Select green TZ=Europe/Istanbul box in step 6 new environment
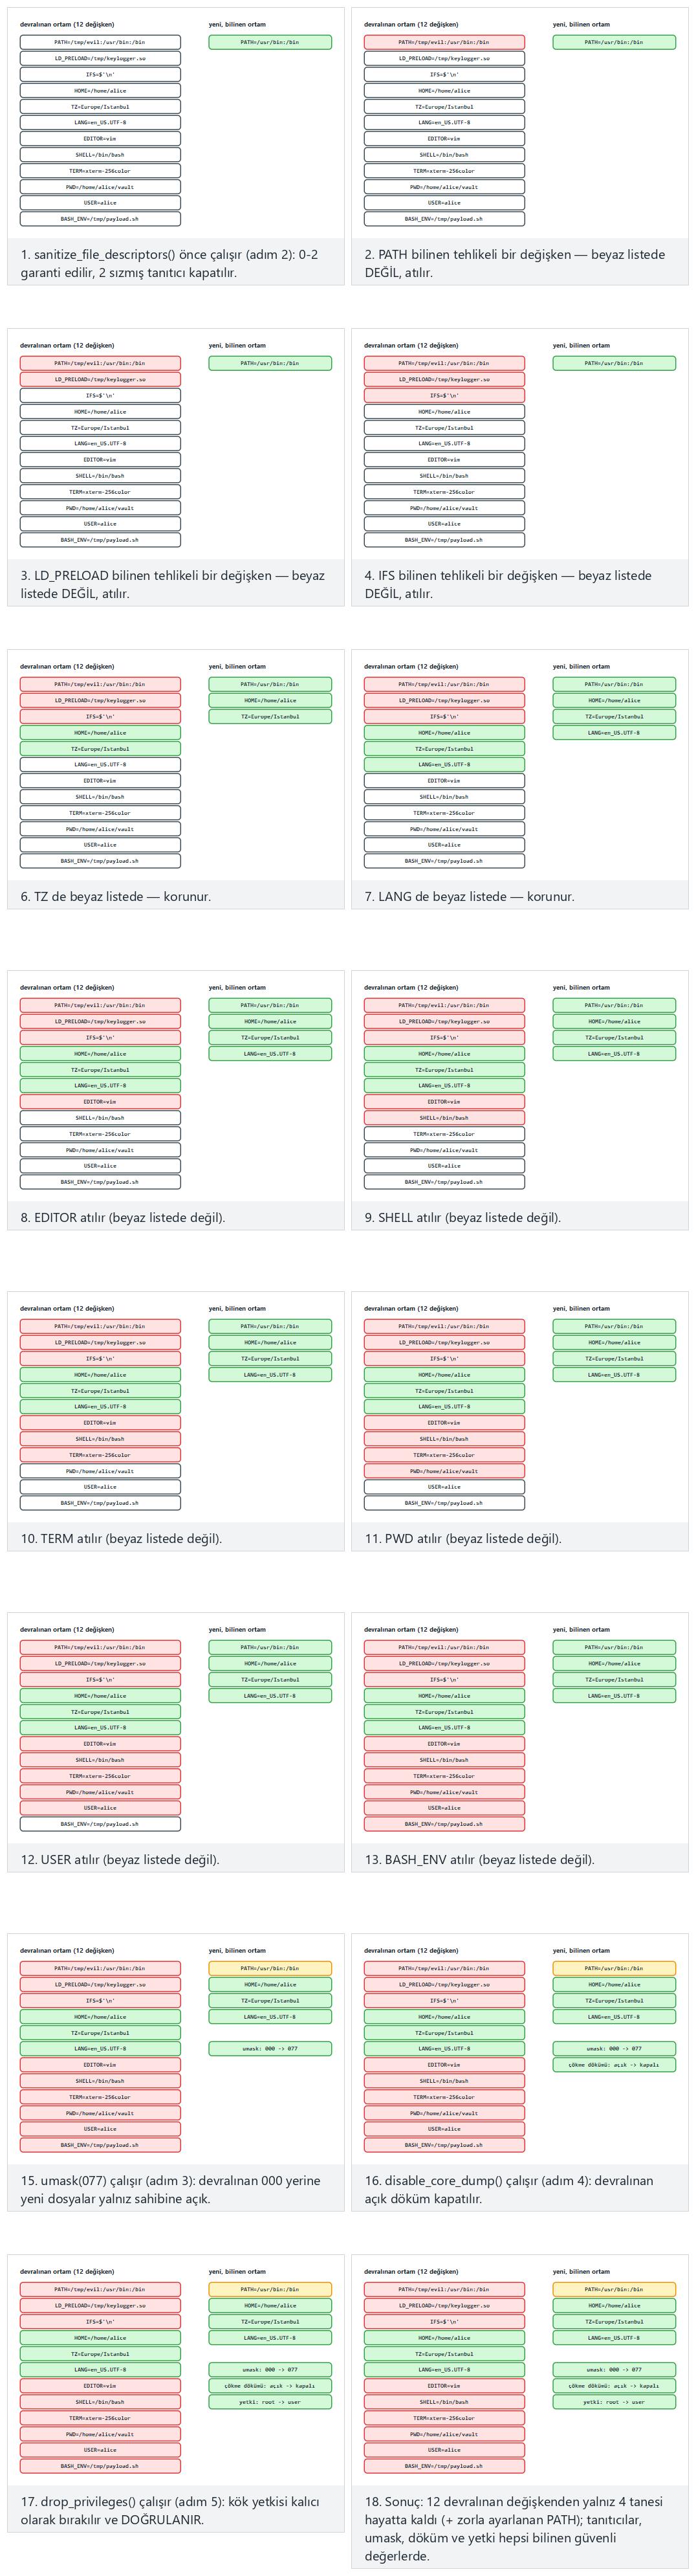This screenshot has height=2576, width=696. [x=270, y=717]
